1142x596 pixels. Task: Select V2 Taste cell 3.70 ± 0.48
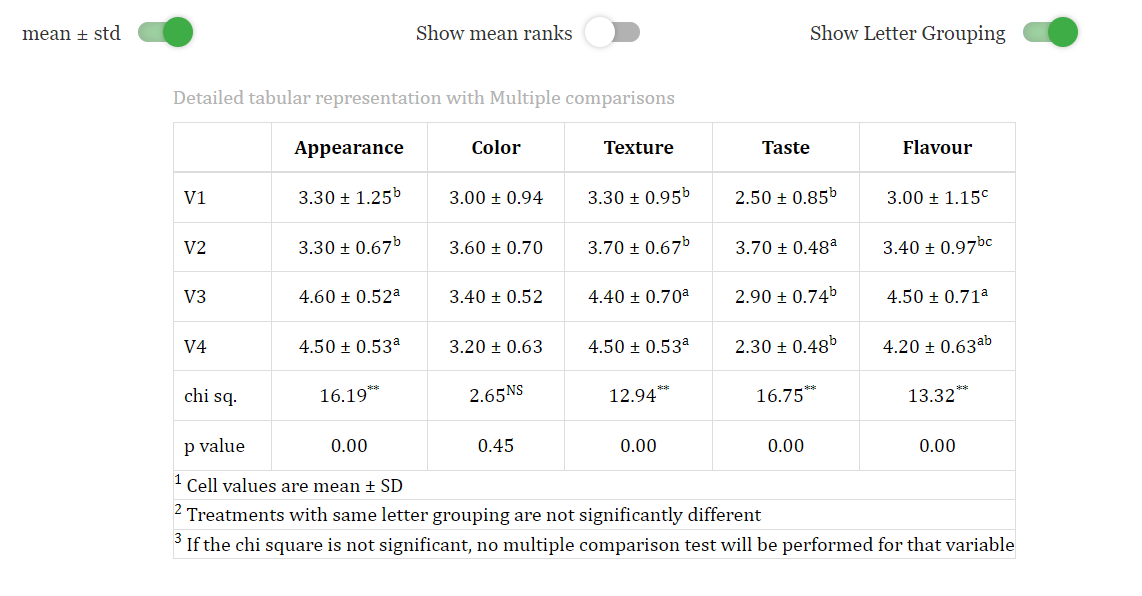click(785, 247)
